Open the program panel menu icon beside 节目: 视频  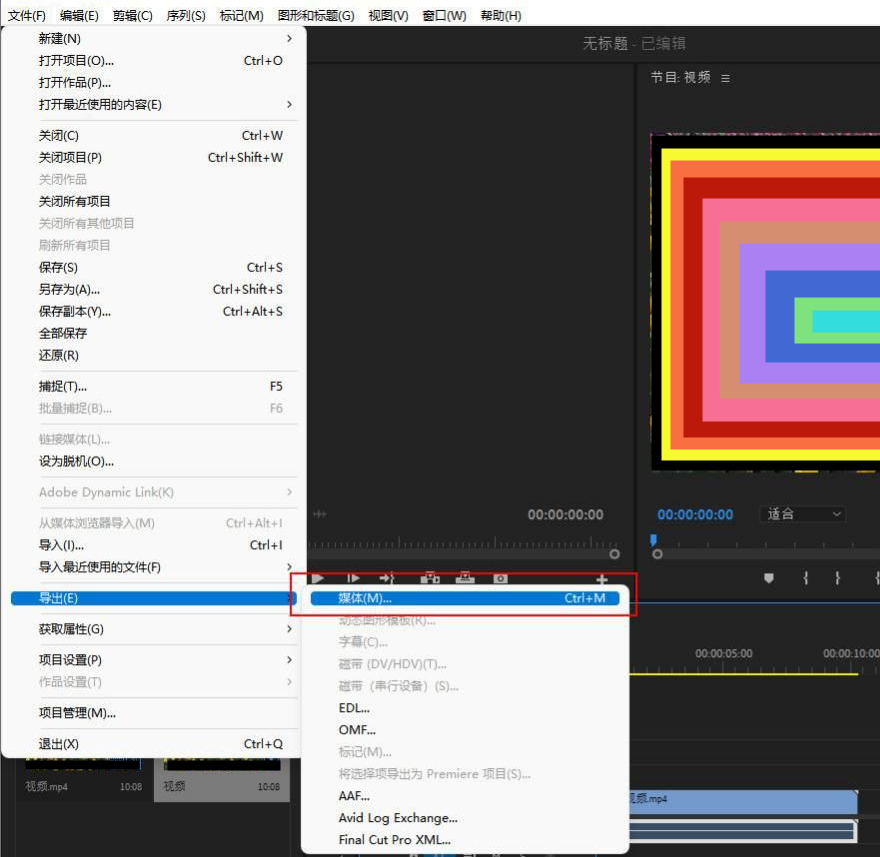pyautogui.click(x=726, y=78)
